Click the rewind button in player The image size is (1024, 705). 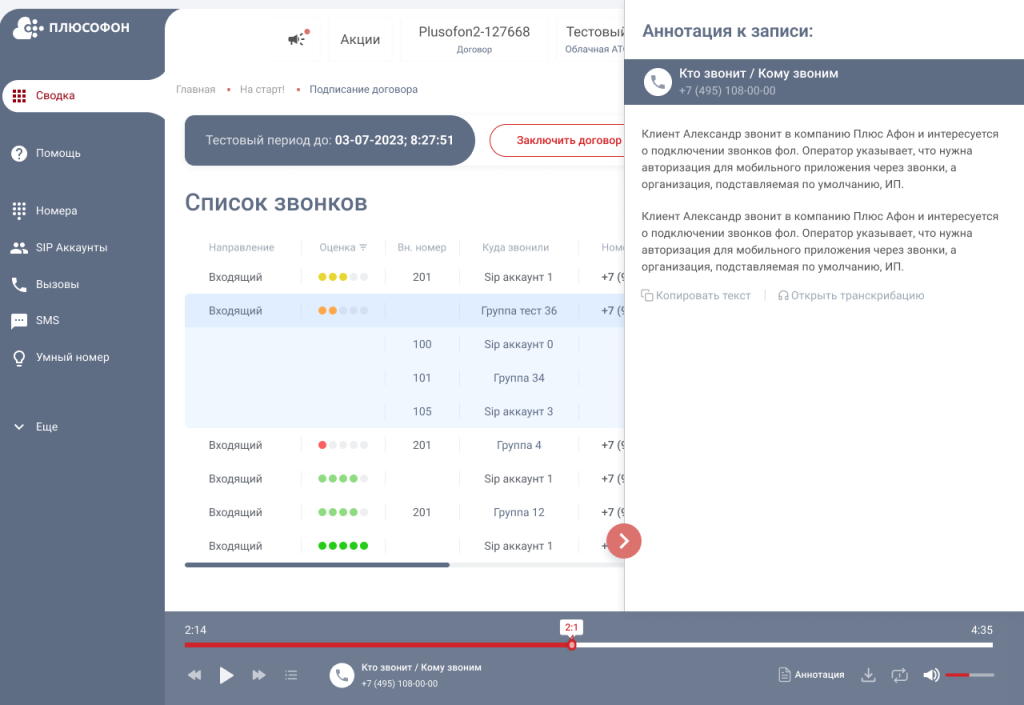pos(195,675)
